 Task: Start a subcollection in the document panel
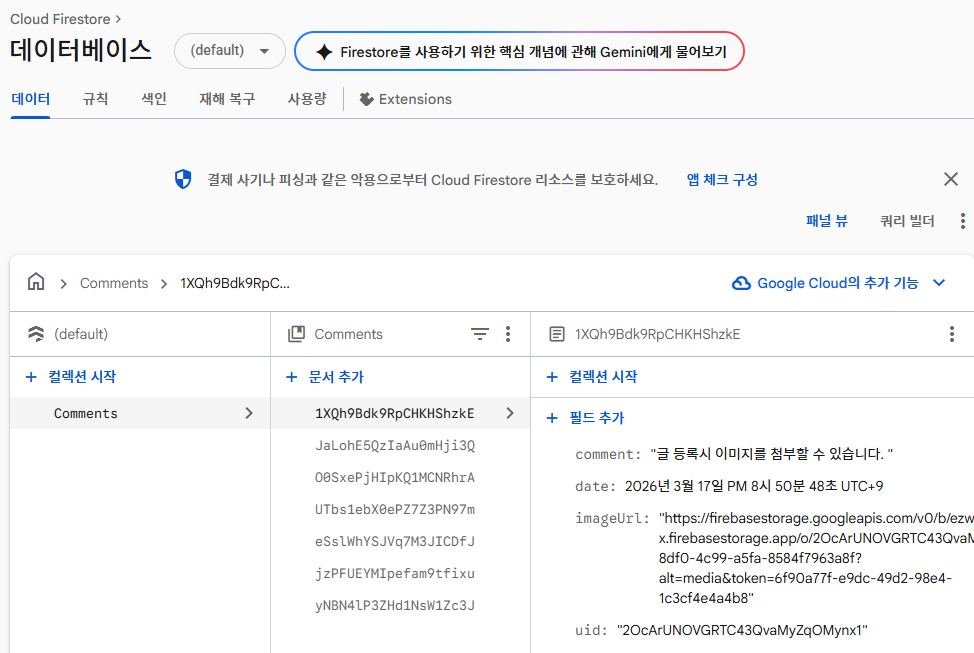[592, 377]
